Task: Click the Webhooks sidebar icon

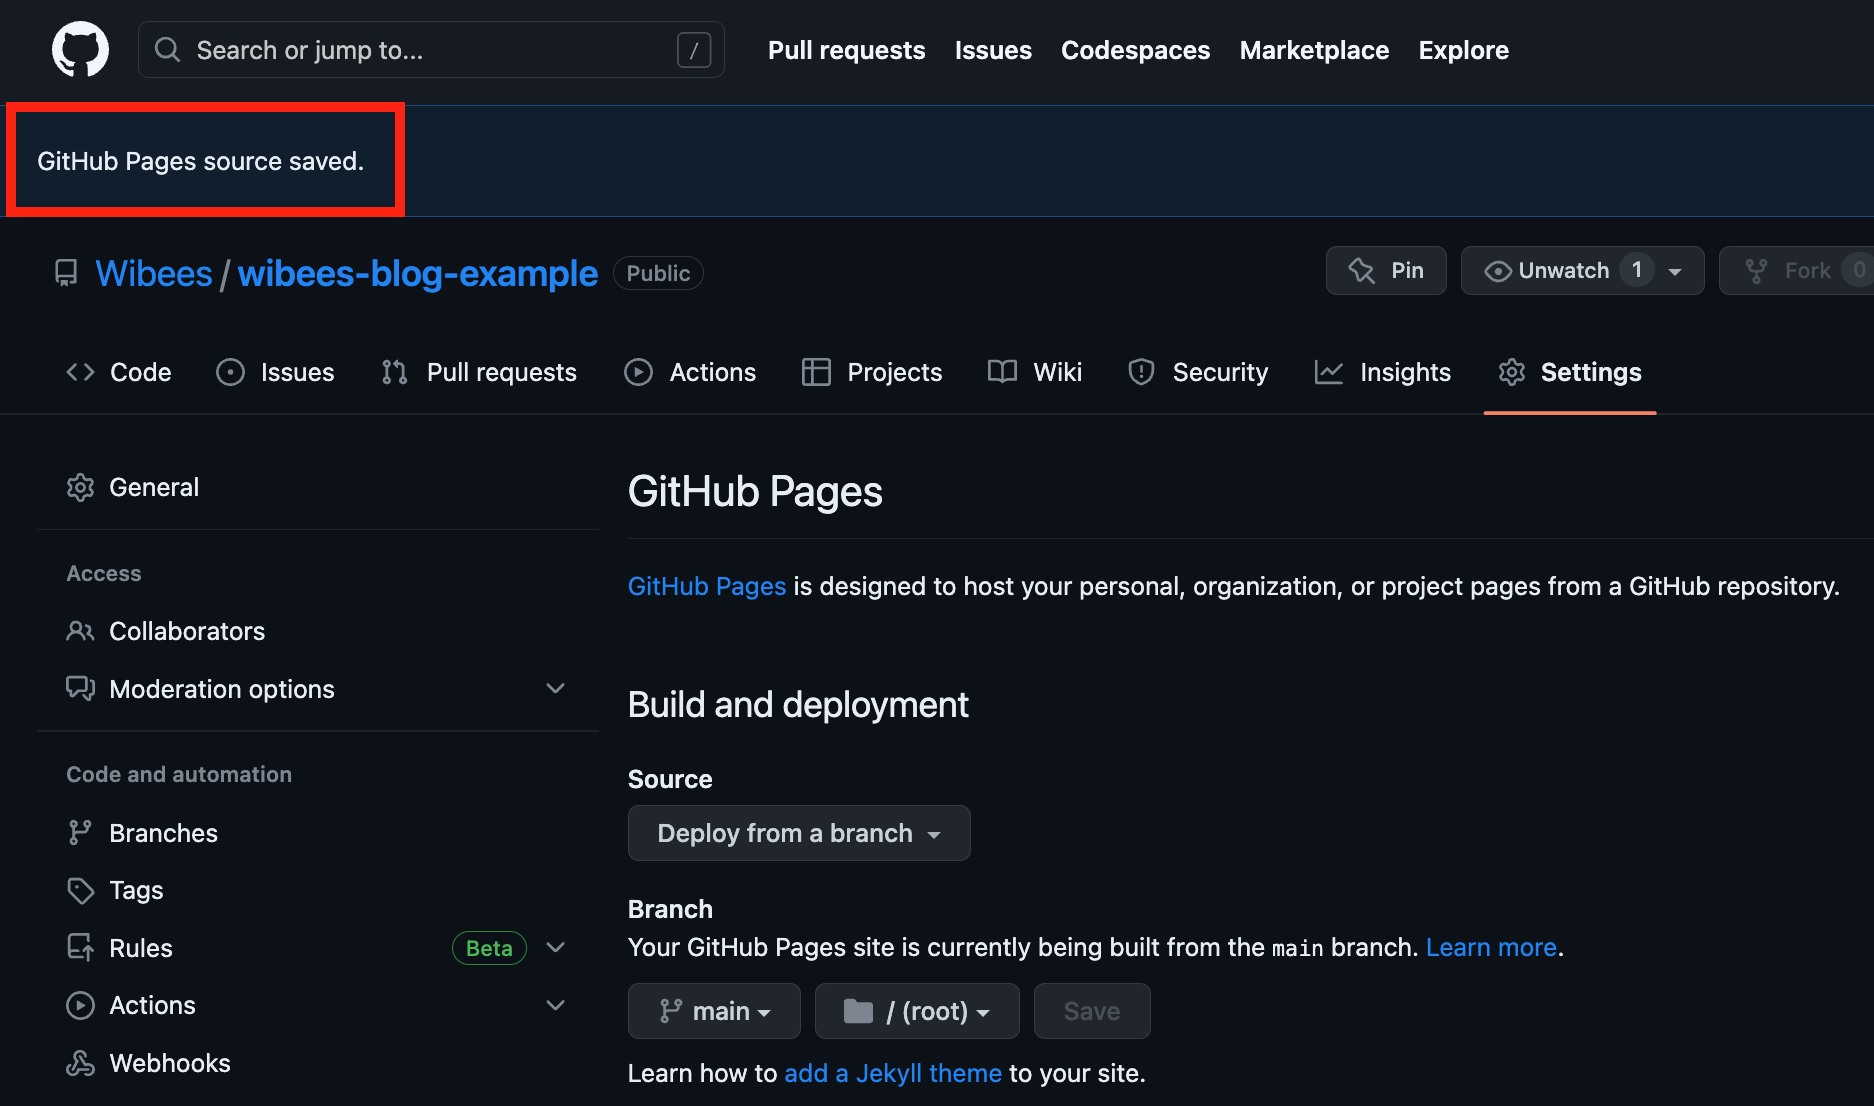Action: pyautogui.click(x=80, y=1063)
